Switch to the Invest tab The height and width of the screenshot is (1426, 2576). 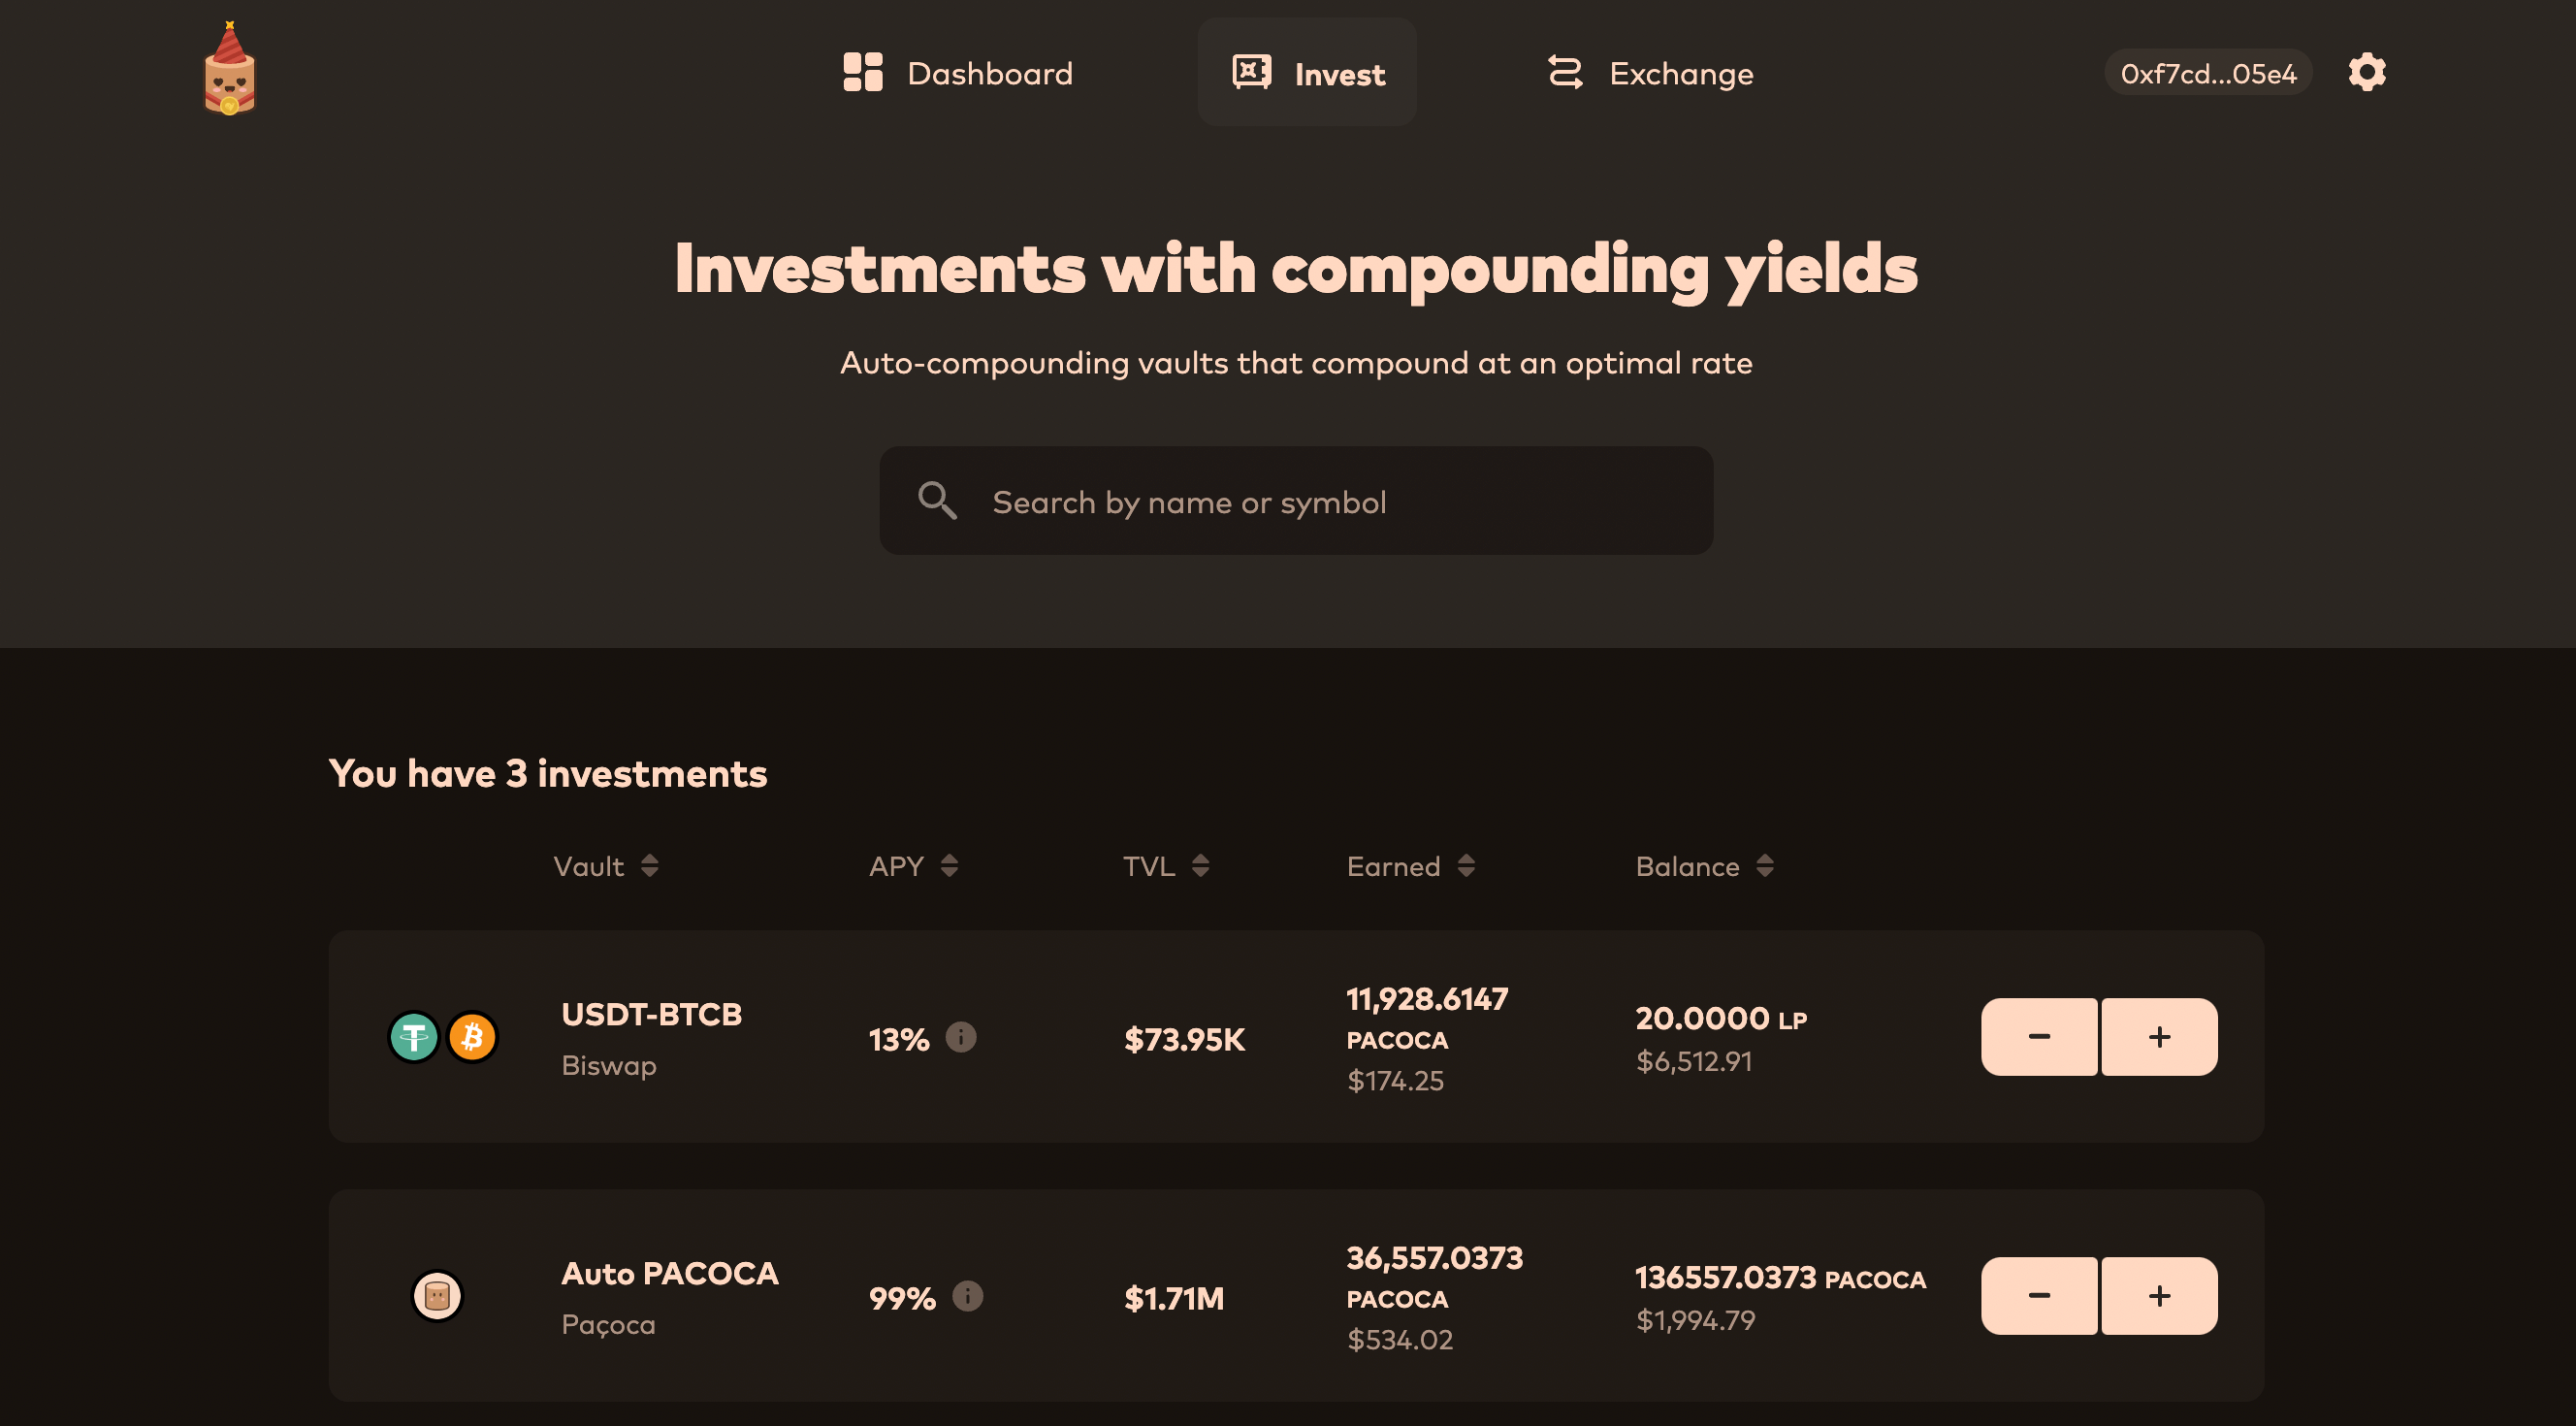1307,72
